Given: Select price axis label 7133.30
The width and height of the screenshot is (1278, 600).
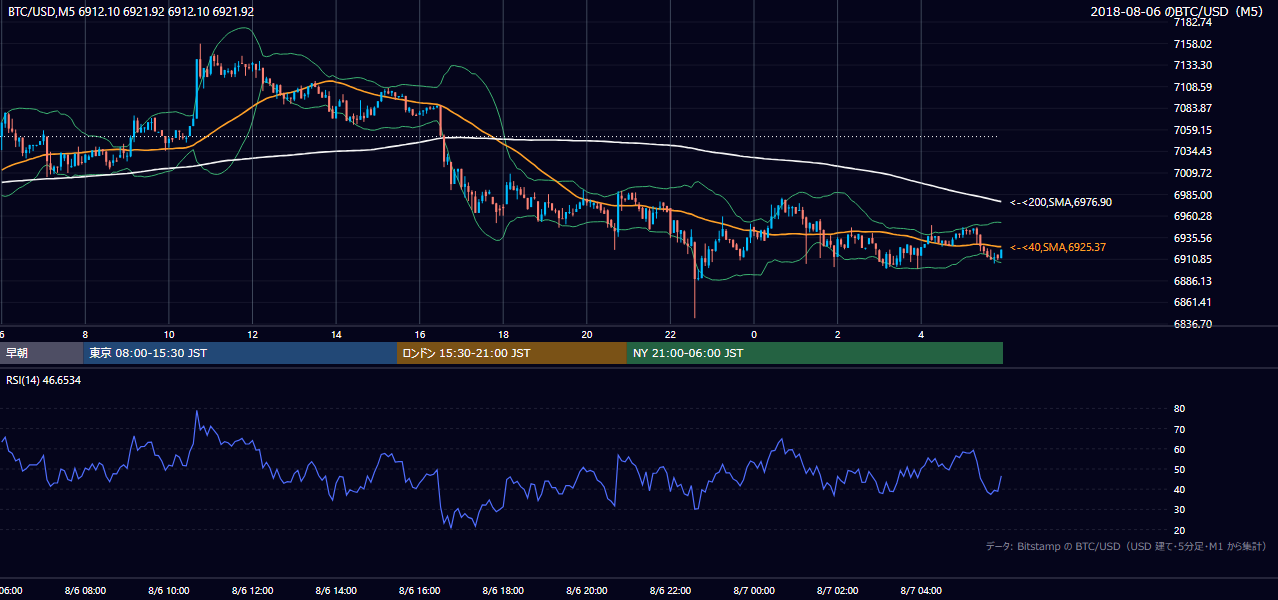Looking at the screenshot, I should [x=1193, y=65].
